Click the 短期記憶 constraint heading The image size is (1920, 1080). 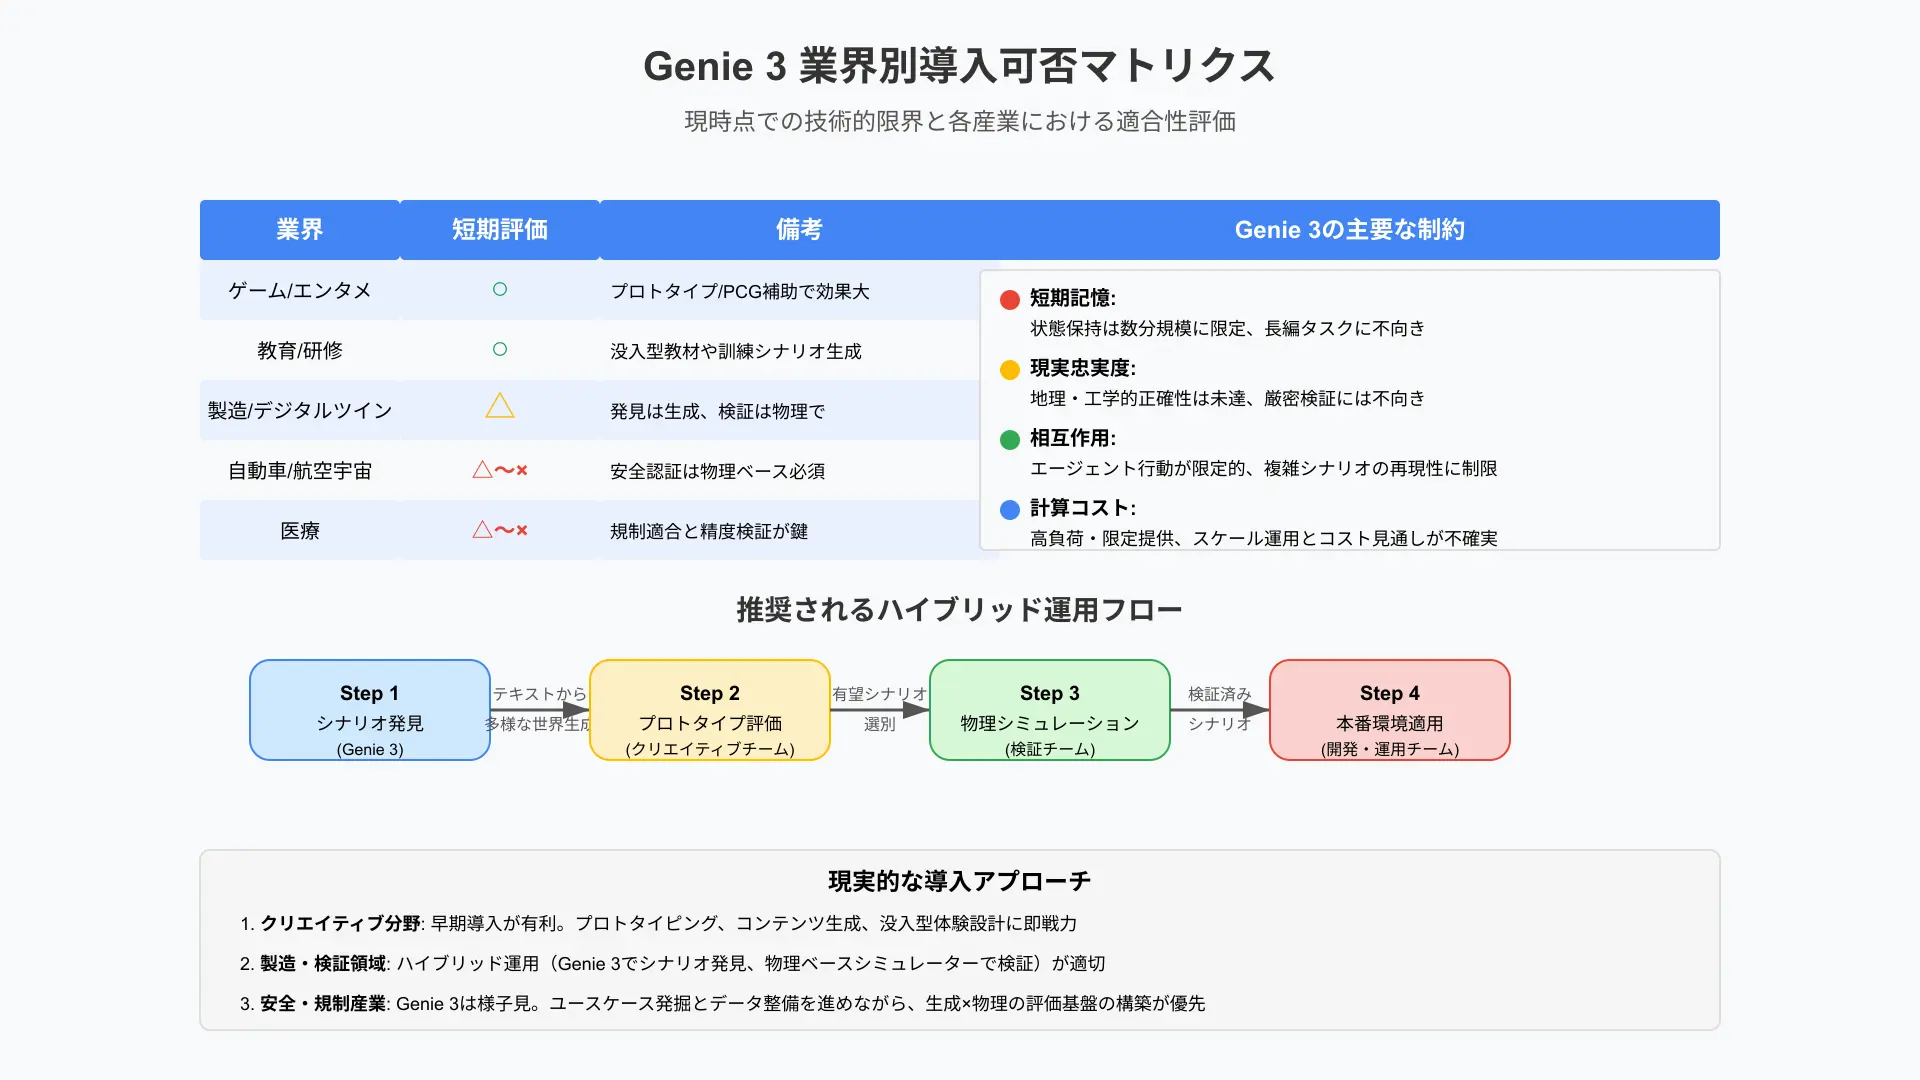click(x=1073, y=298)
